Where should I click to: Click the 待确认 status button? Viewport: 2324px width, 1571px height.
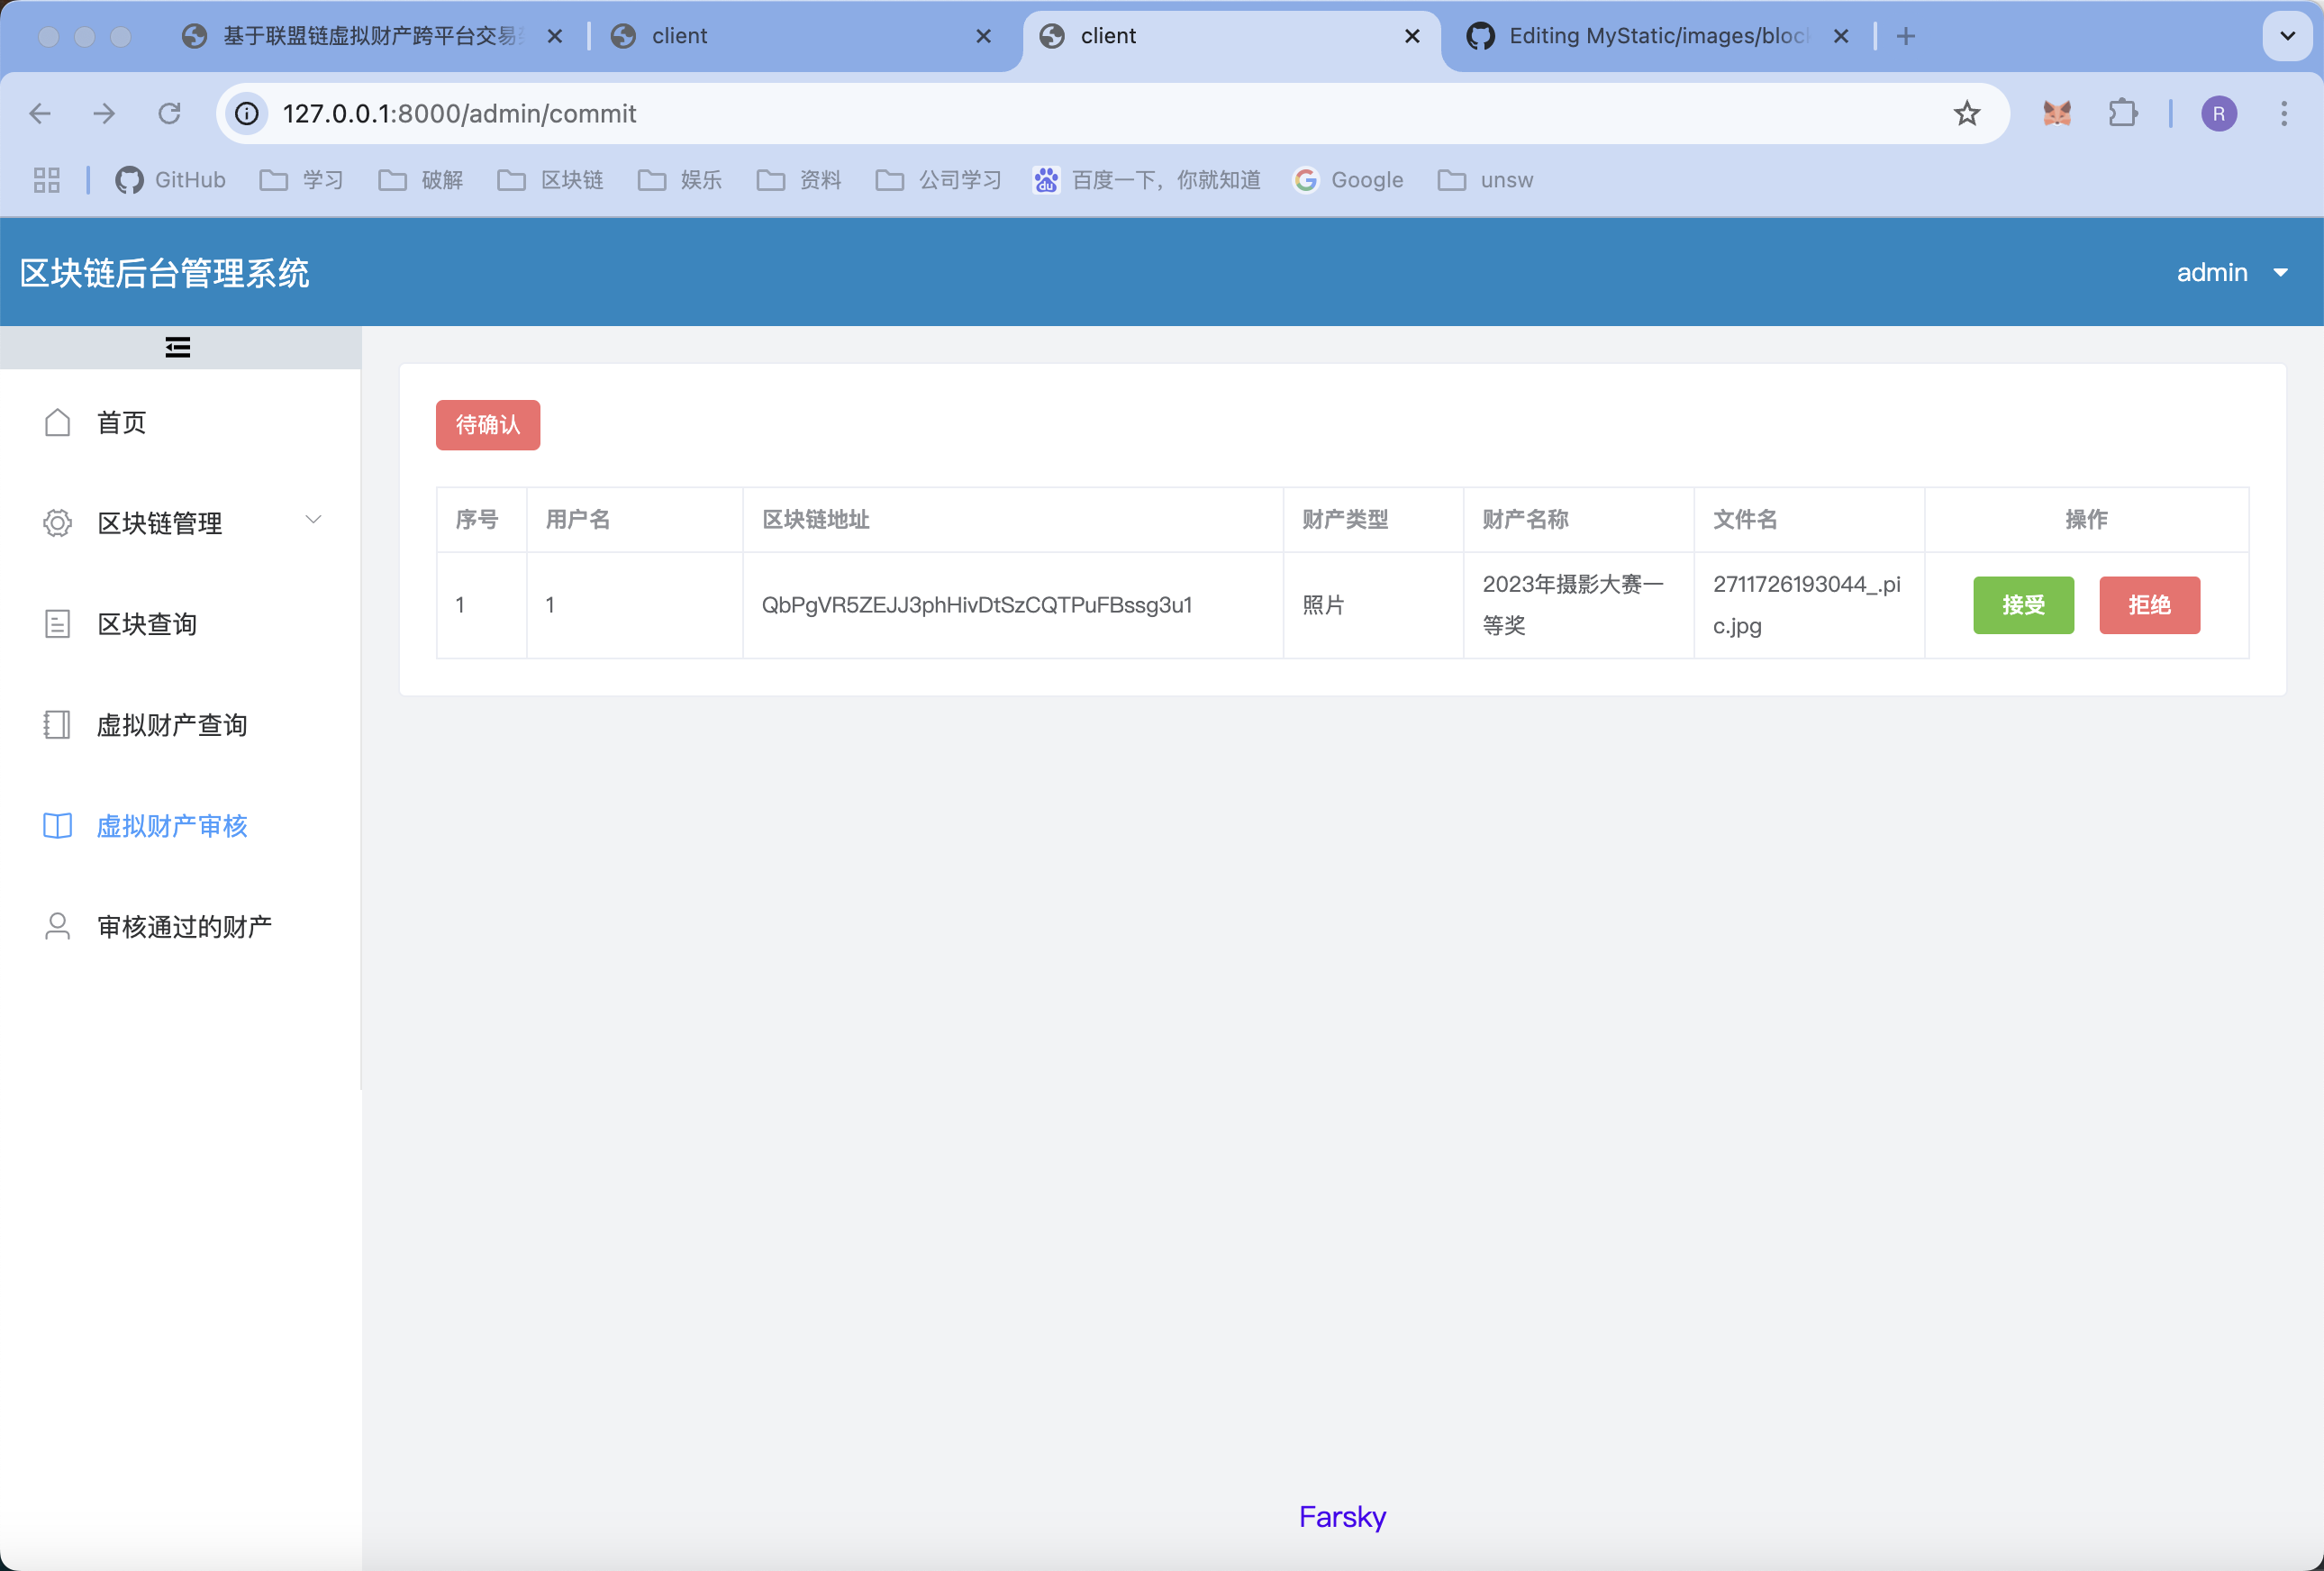487,425
